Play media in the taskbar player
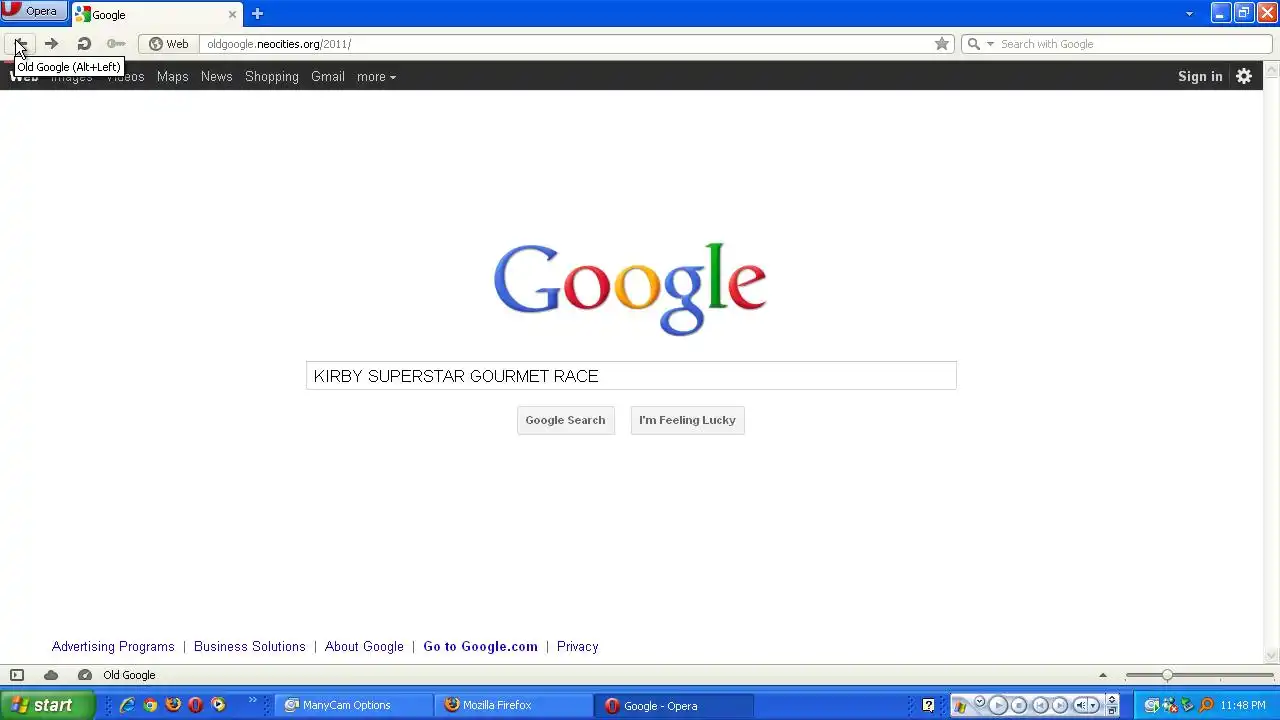Screen dimensions: 1280x720 tap(998, 705)
